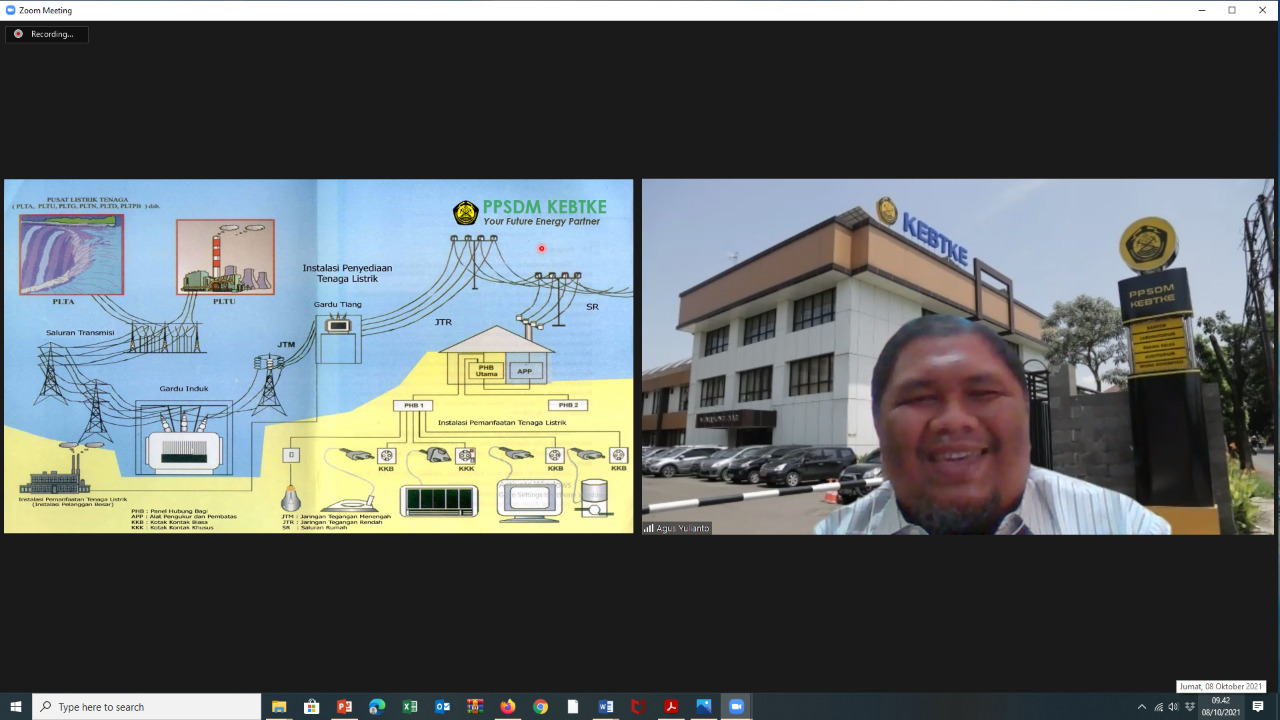
Task: Open Microsoft Store from the taskbar
Action: 312,706
